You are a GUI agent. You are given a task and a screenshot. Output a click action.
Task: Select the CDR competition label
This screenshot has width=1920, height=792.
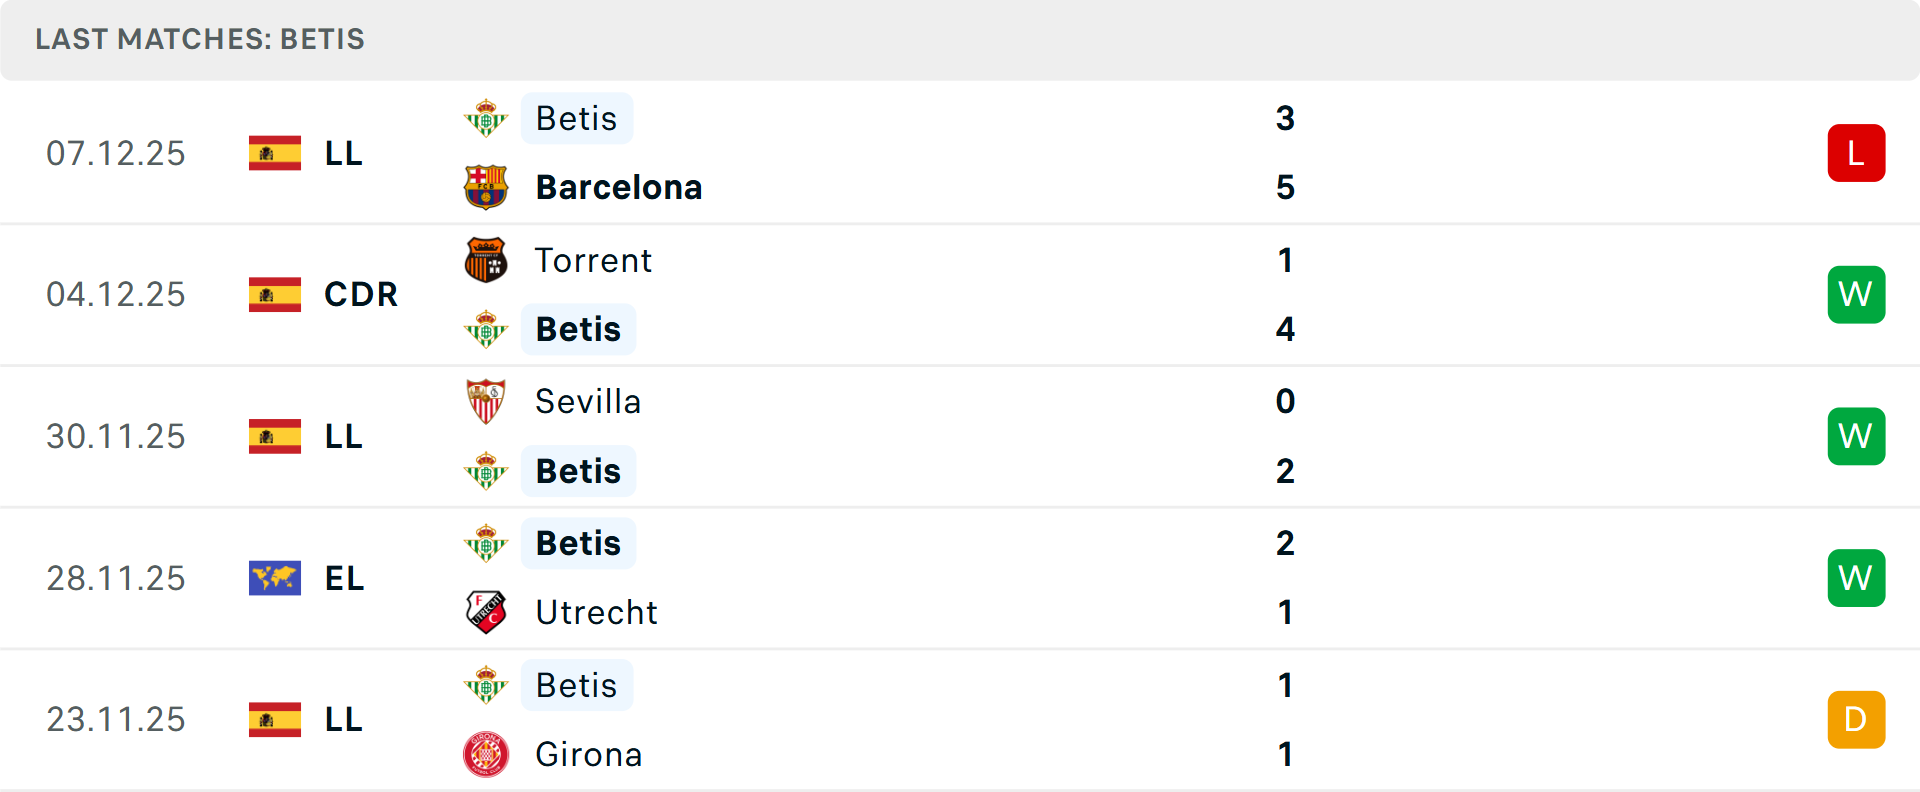(x=361, y=294)
